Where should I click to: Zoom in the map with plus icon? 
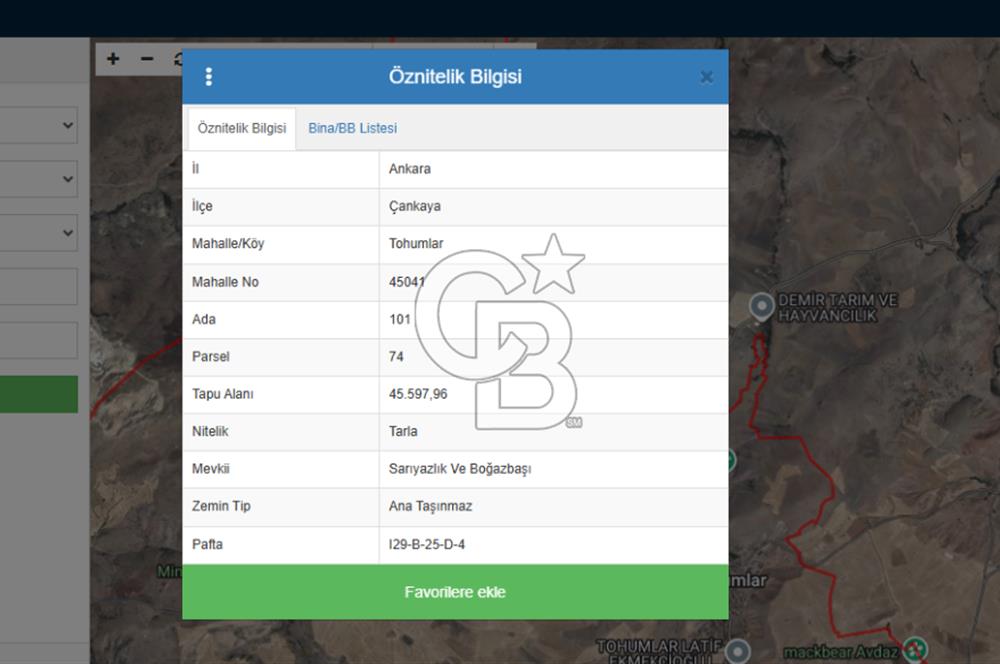pos(113,59)
